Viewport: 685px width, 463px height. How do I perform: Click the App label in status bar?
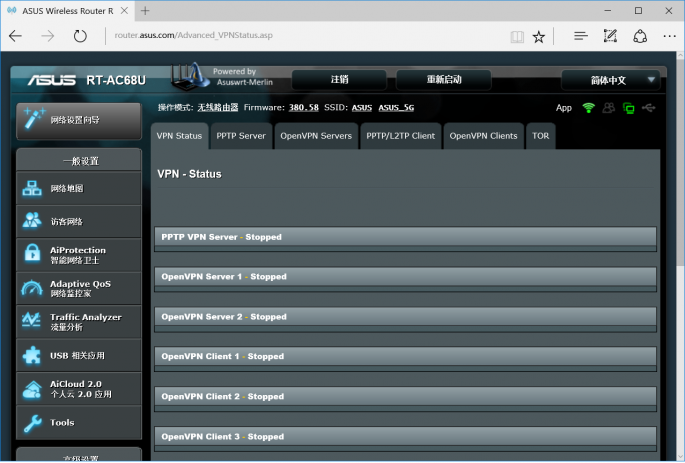click(x=564, y=108)
